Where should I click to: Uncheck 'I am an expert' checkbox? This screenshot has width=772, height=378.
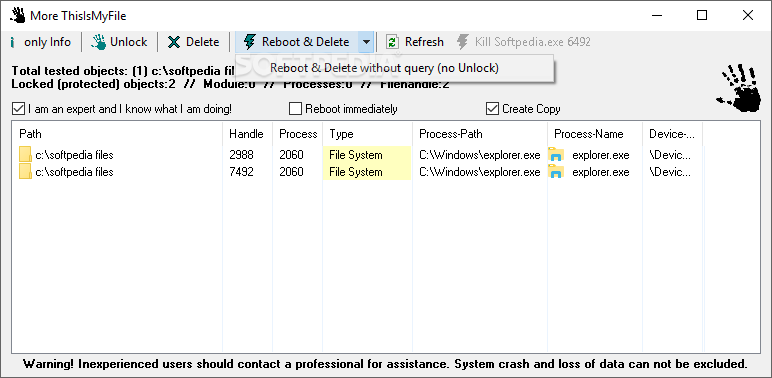pyautogui.click(x=18, y=109)
